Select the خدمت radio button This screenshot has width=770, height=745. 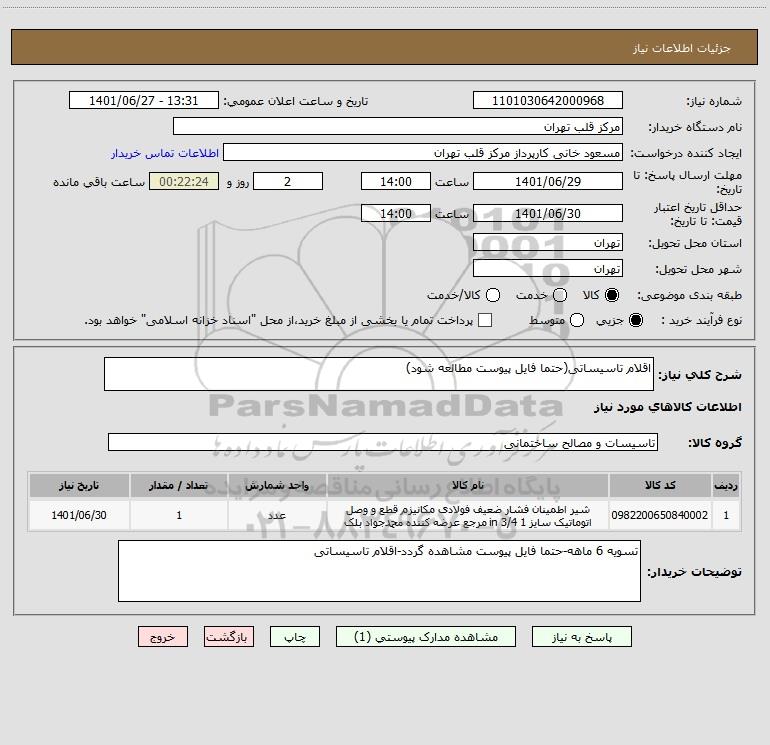click(560, 295)
